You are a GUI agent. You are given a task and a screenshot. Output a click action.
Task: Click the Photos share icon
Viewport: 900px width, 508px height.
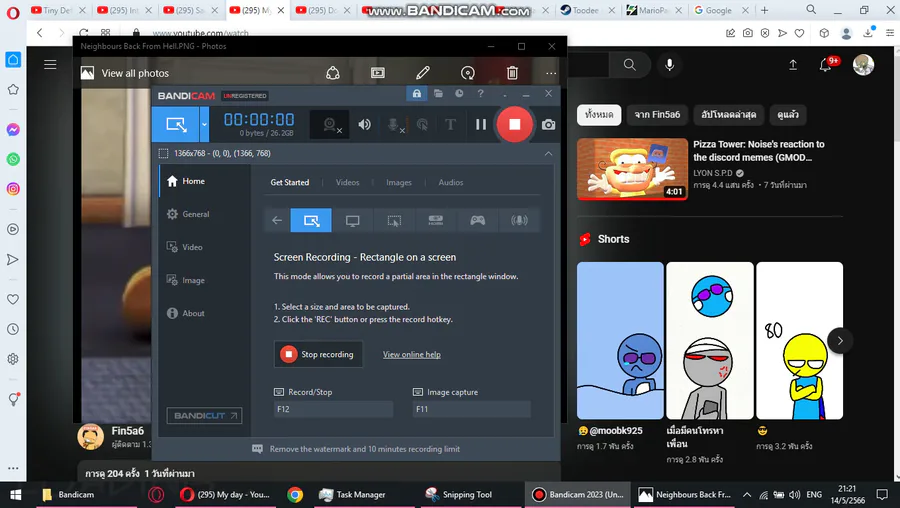tap(333, 73)
